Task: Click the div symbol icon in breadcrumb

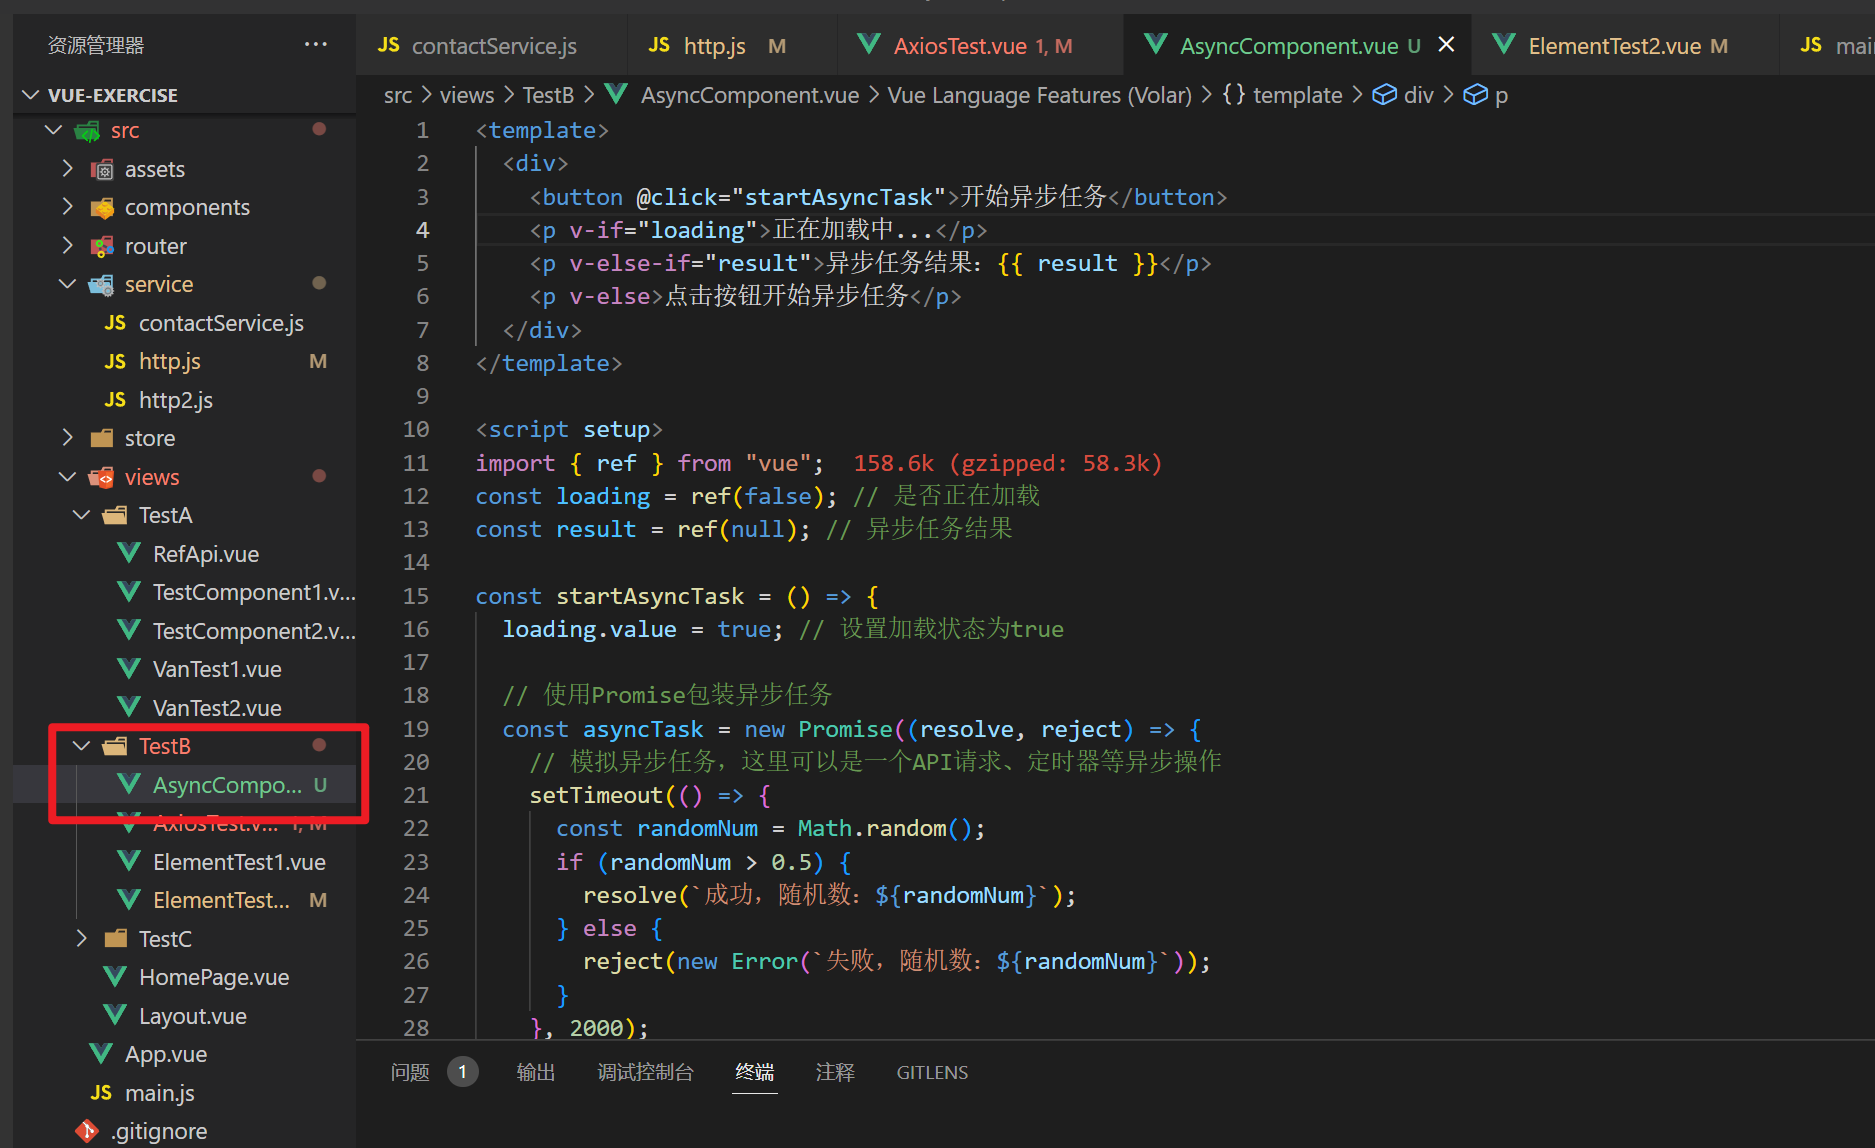Action: tap(1384, 95)
